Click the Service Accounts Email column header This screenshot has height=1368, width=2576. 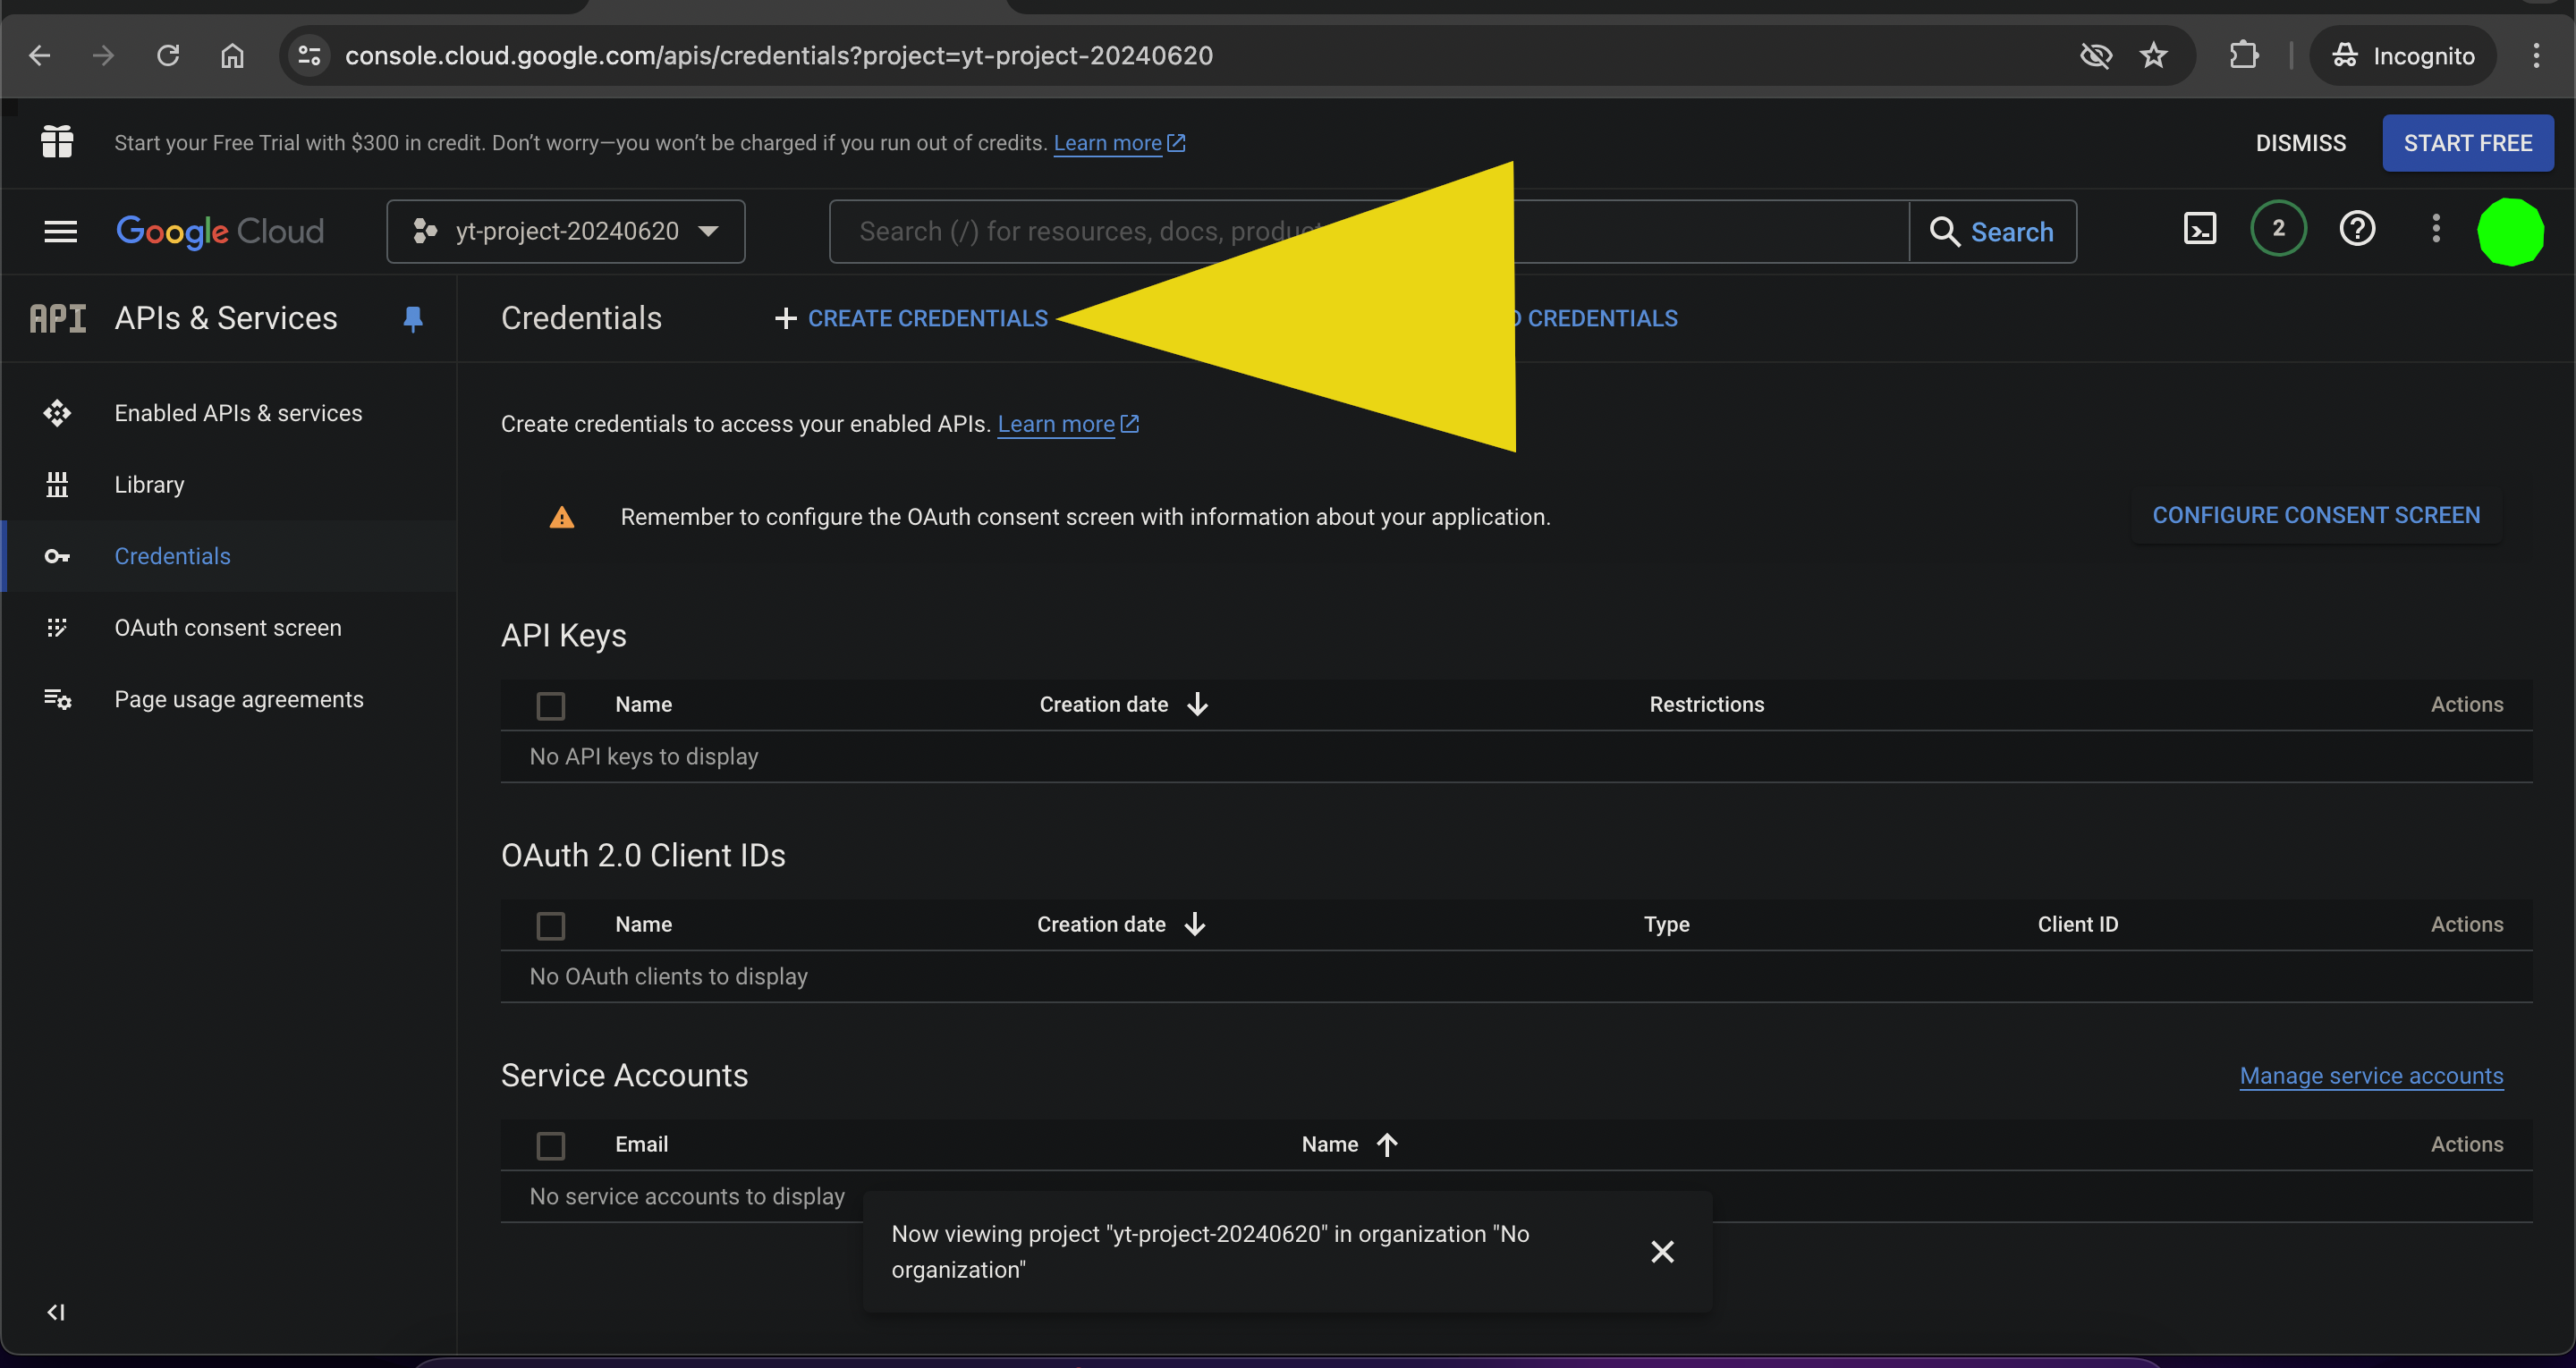tap(642, 1145)
